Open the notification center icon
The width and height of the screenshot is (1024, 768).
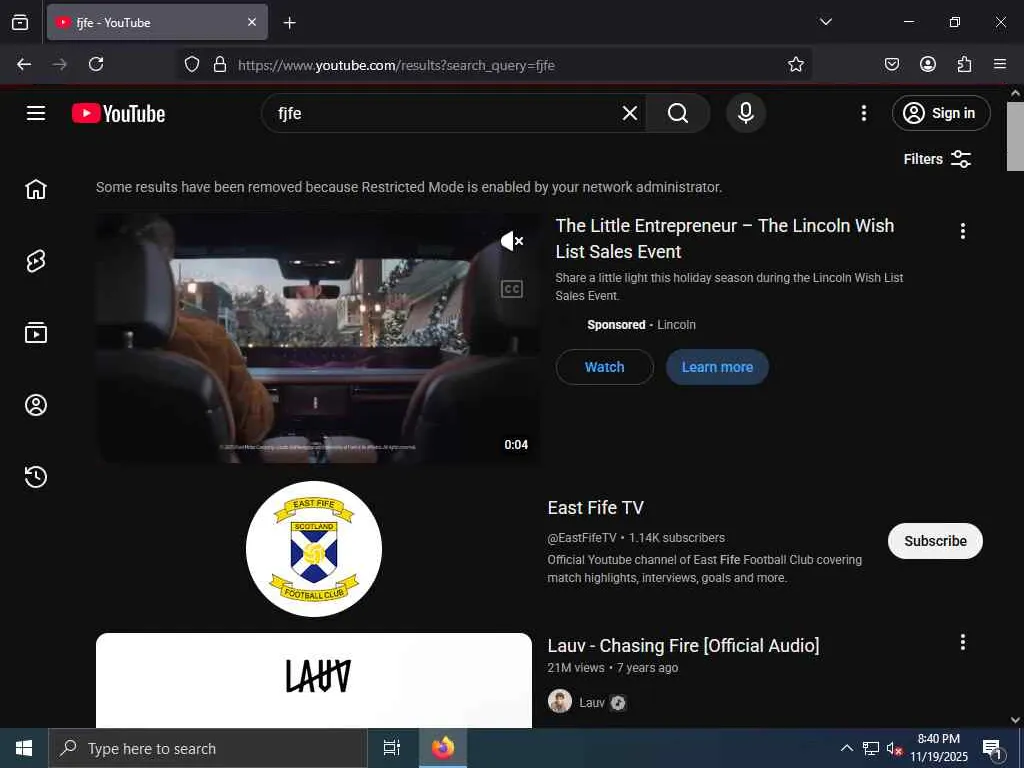(x=992, y=749)
